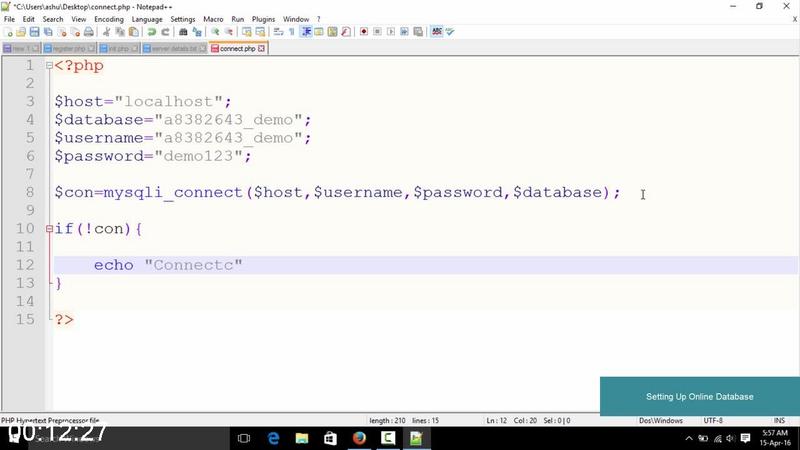Save all open files with the Save All icon
Viewport: 800px width, 450px height.
48,32
